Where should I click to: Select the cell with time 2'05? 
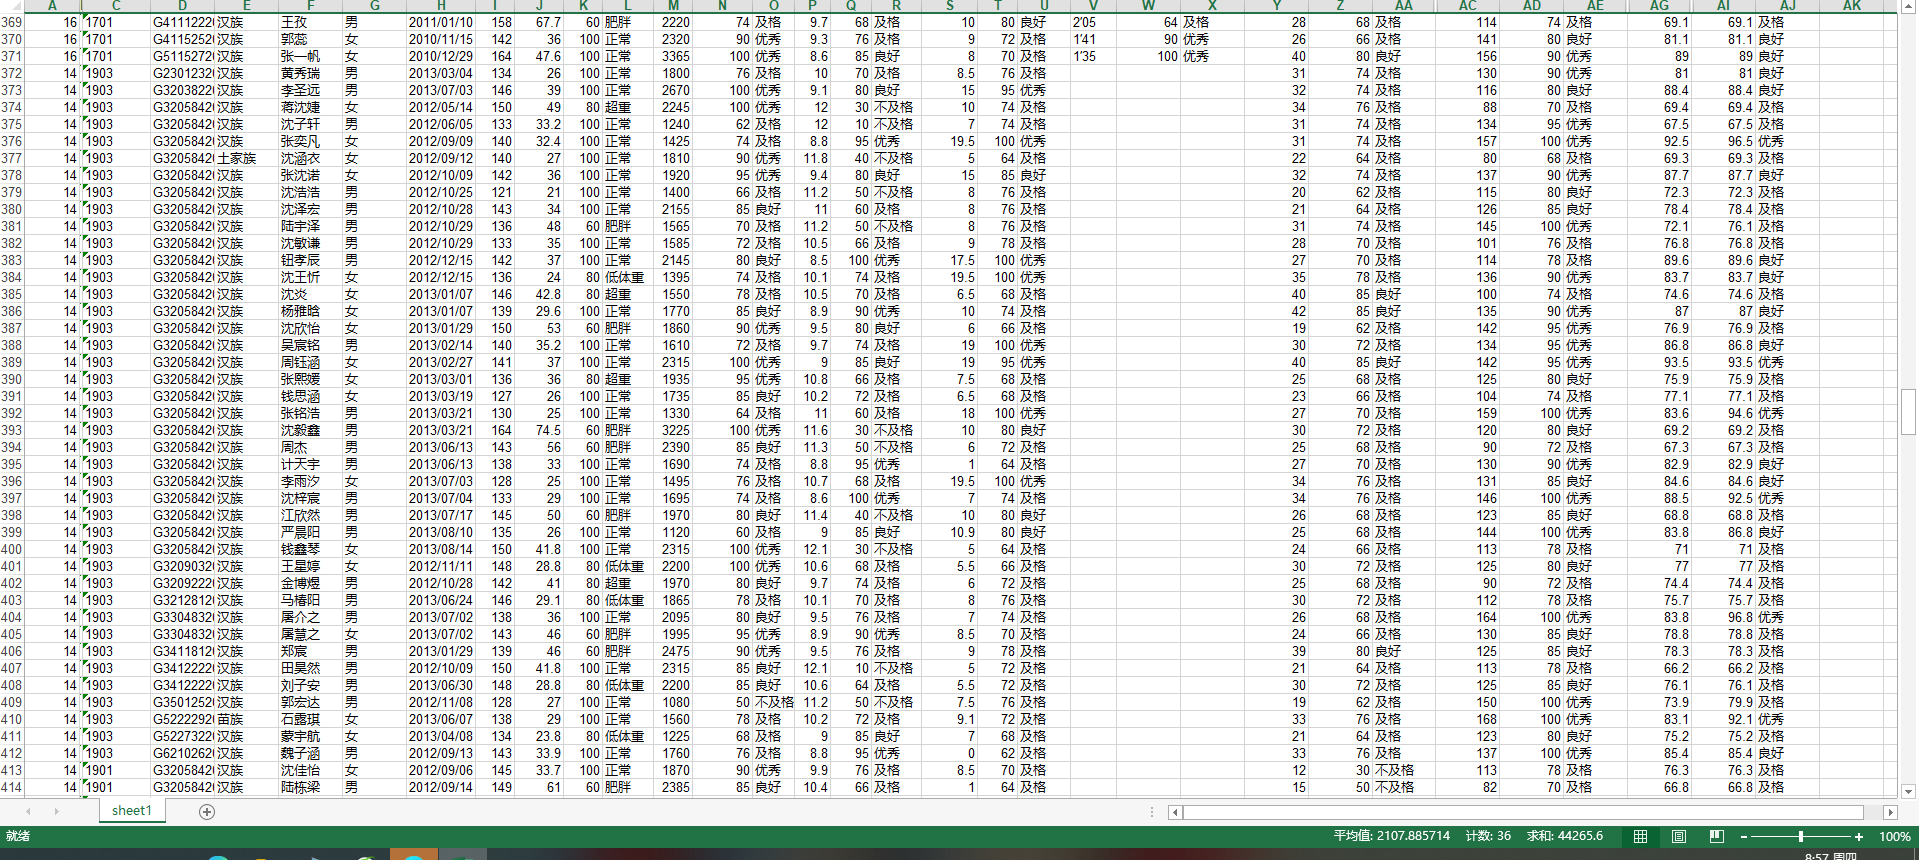click(1093, 22)
